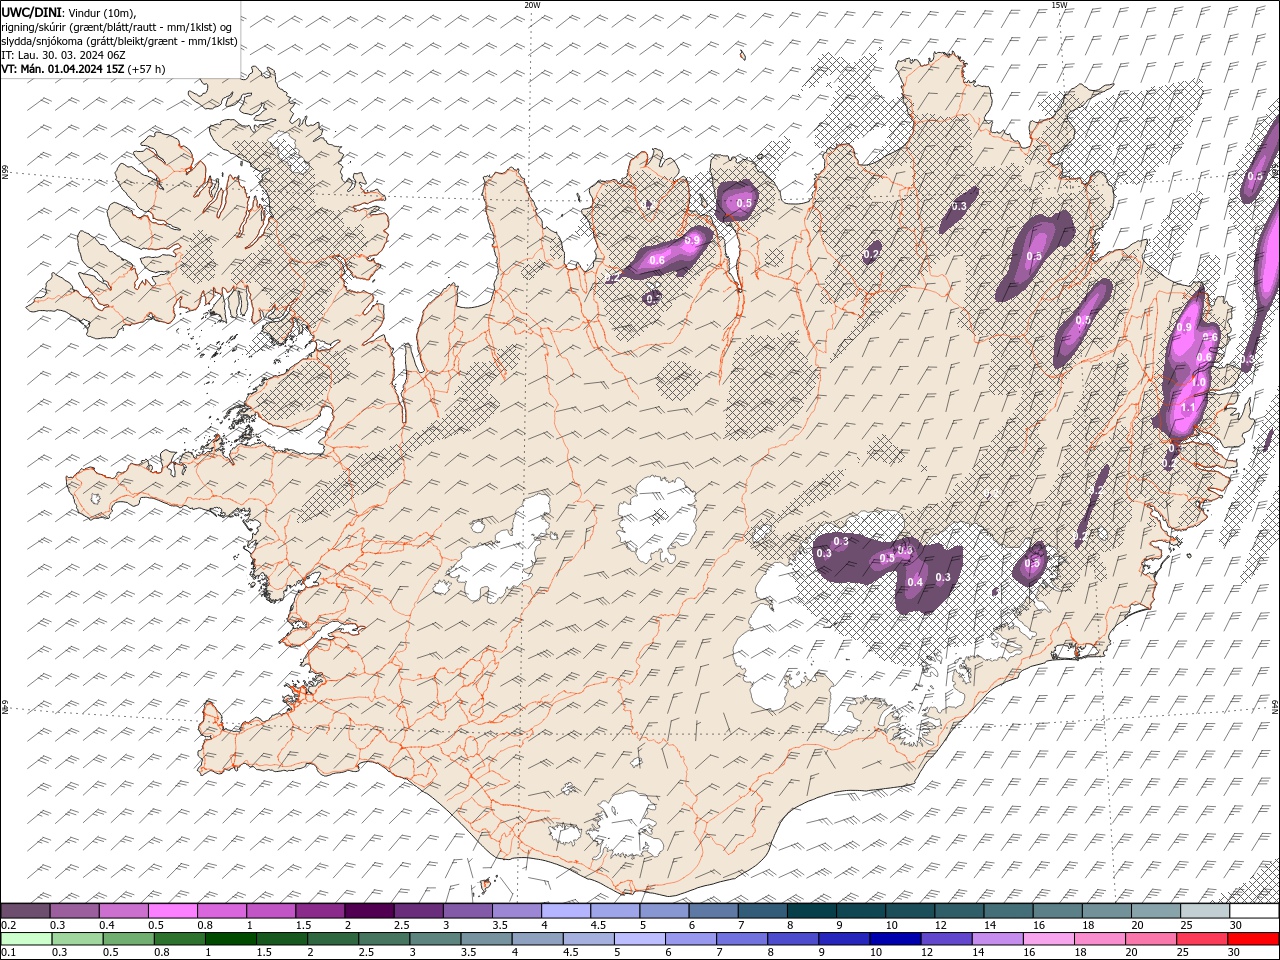Select the lower scale green swatch from 0.5 to 0.8
The width and height of the screenshot is (1280, 960).
click(130, 939)
